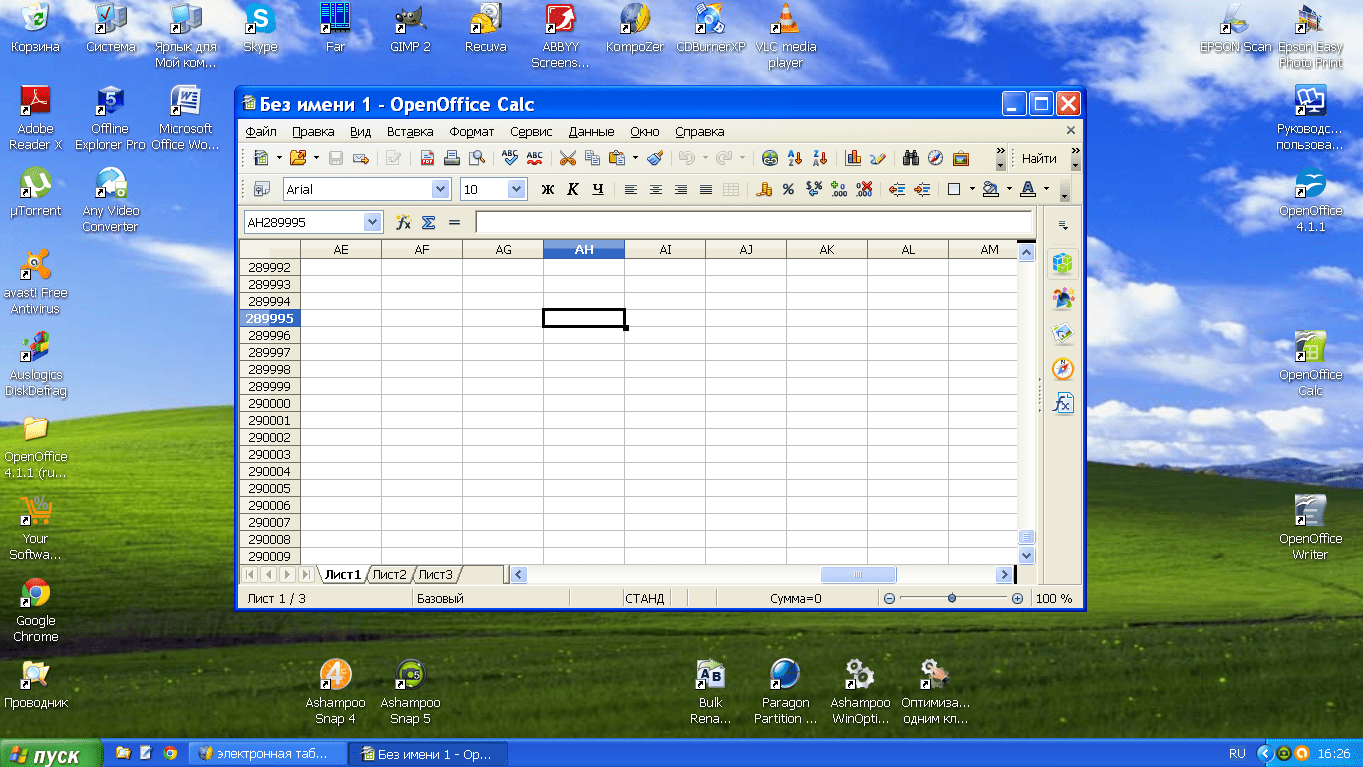The image size is (1363, 767).
Task: Open Find & Replace binoculars icon
Action: coord(911,158)
